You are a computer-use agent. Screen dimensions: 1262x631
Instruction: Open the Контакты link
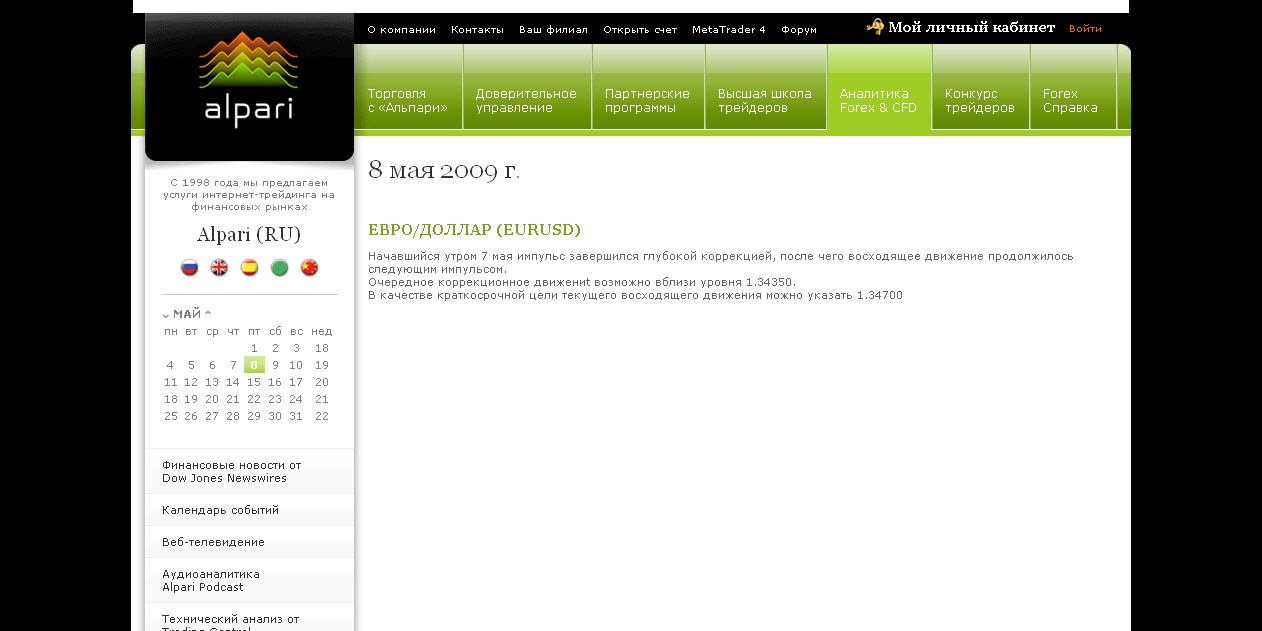(x=477, y=30)
